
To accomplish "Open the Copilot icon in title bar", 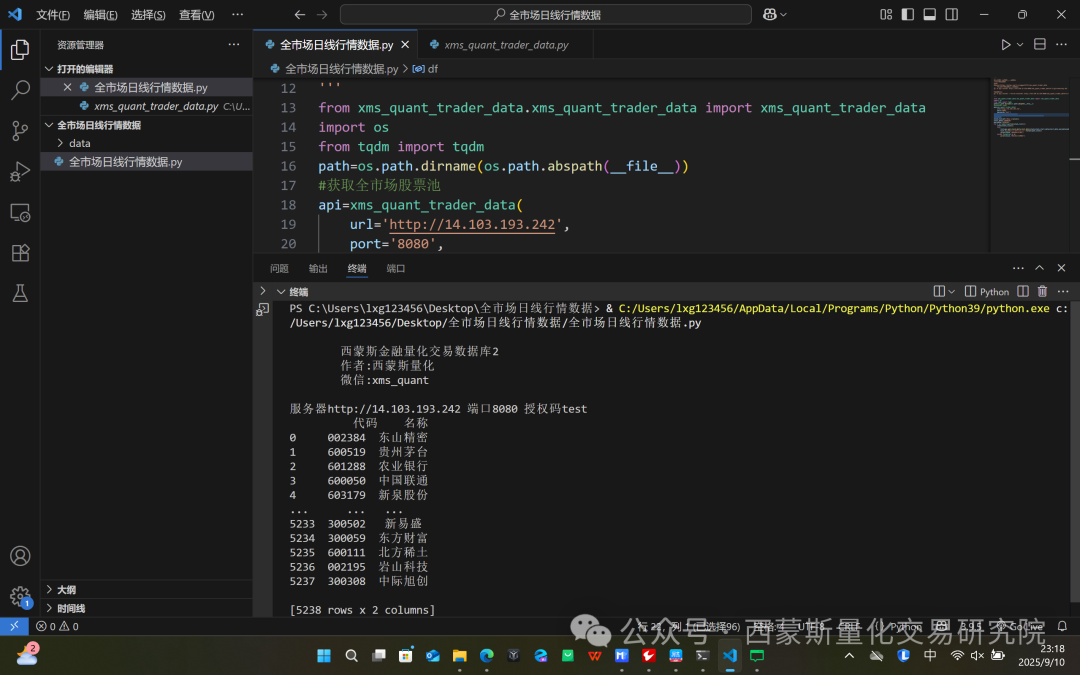I will [x=769, y=14].
